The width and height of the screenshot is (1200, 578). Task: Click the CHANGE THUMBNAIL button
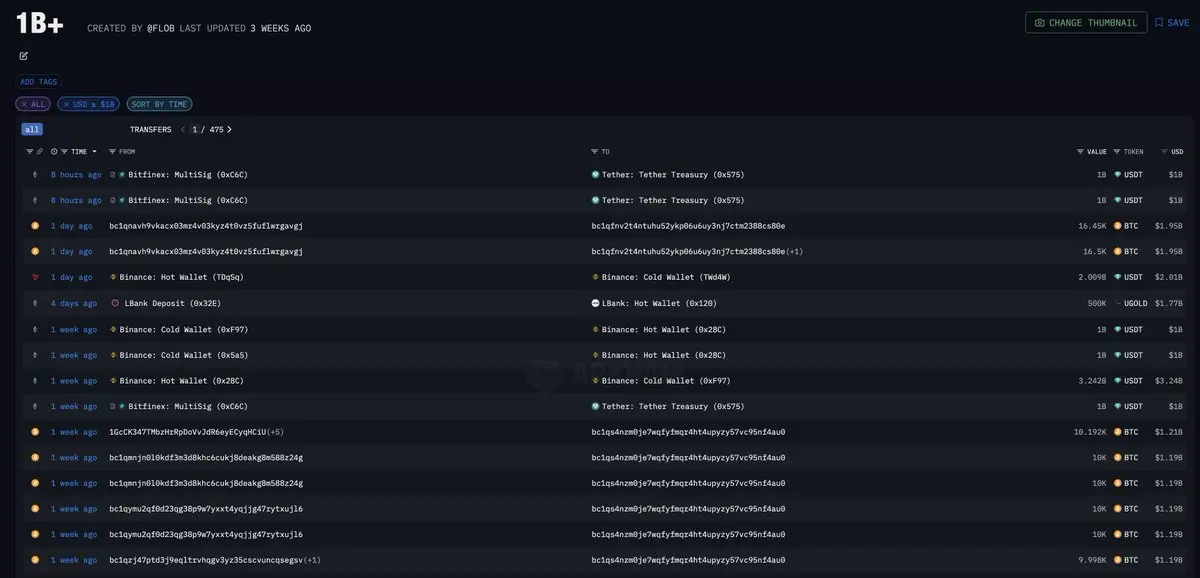pos(1086,22)
